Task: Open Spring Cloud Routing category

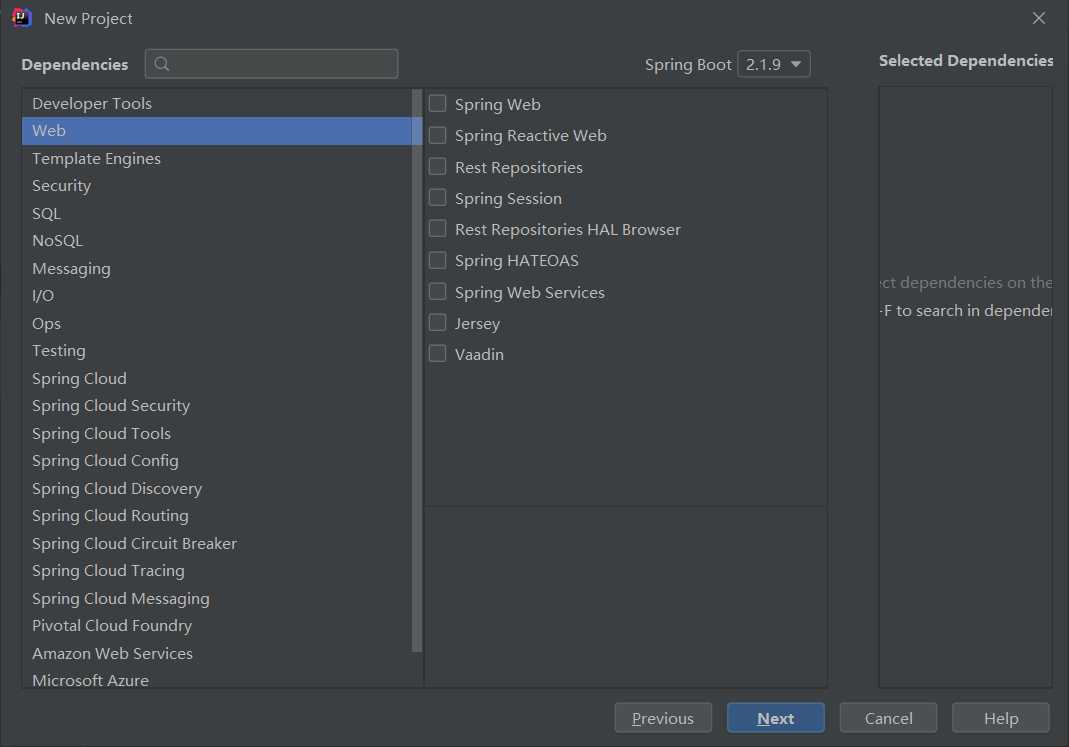Action: [217, 515]
